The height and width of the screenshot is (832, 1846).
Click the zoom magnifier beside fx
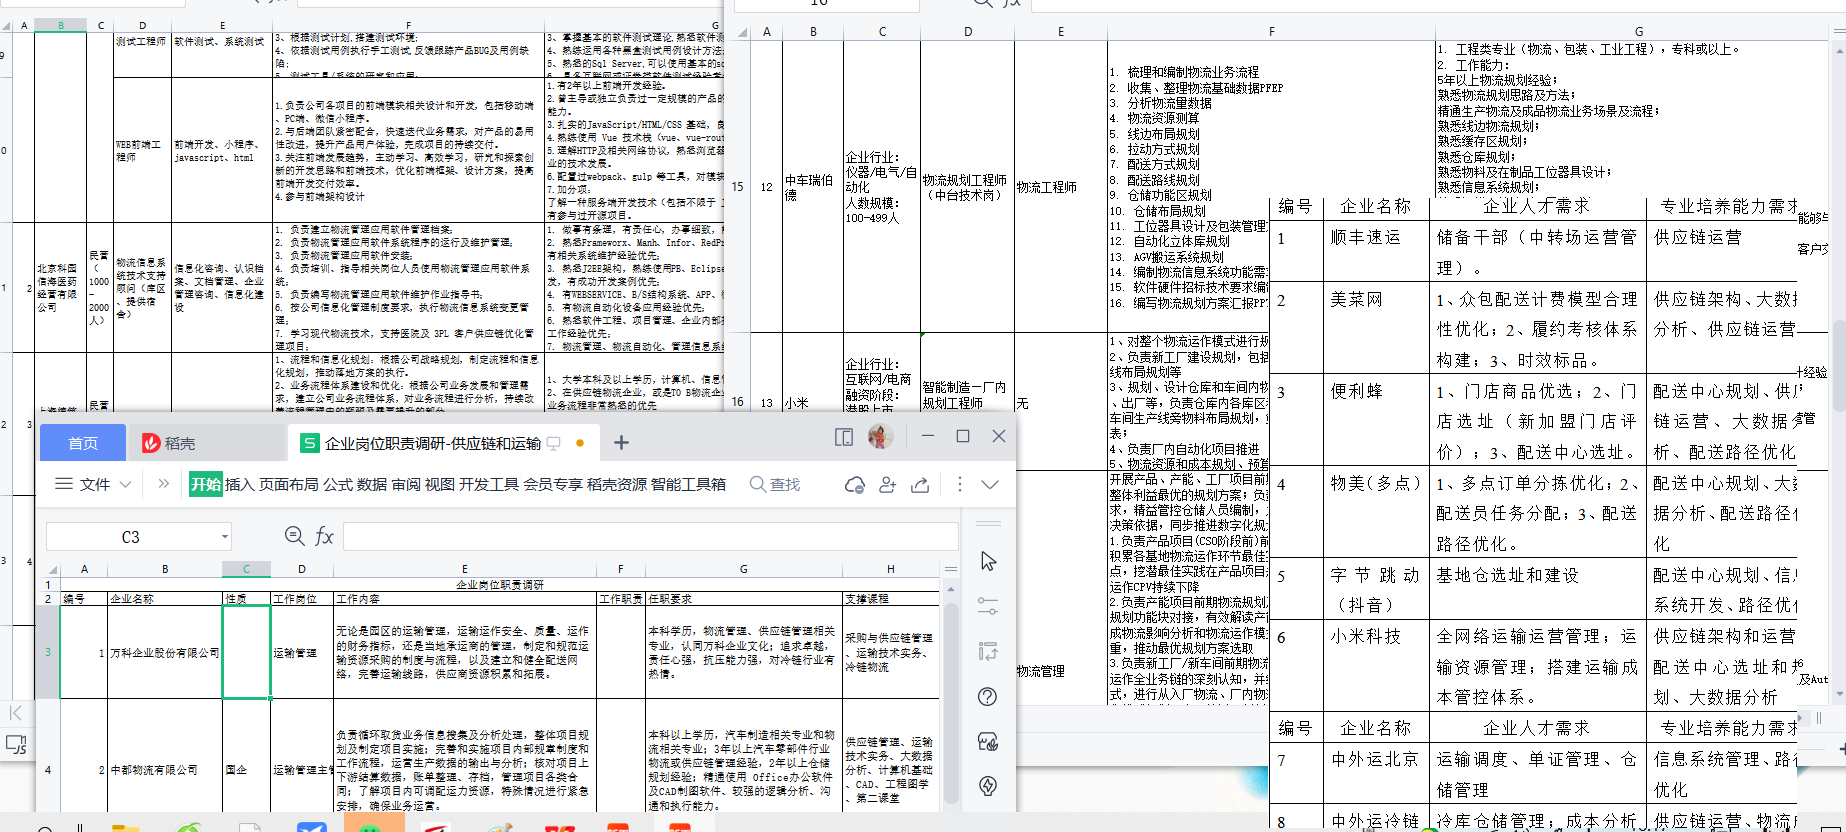pyautogui.click(x=294, y=536)
